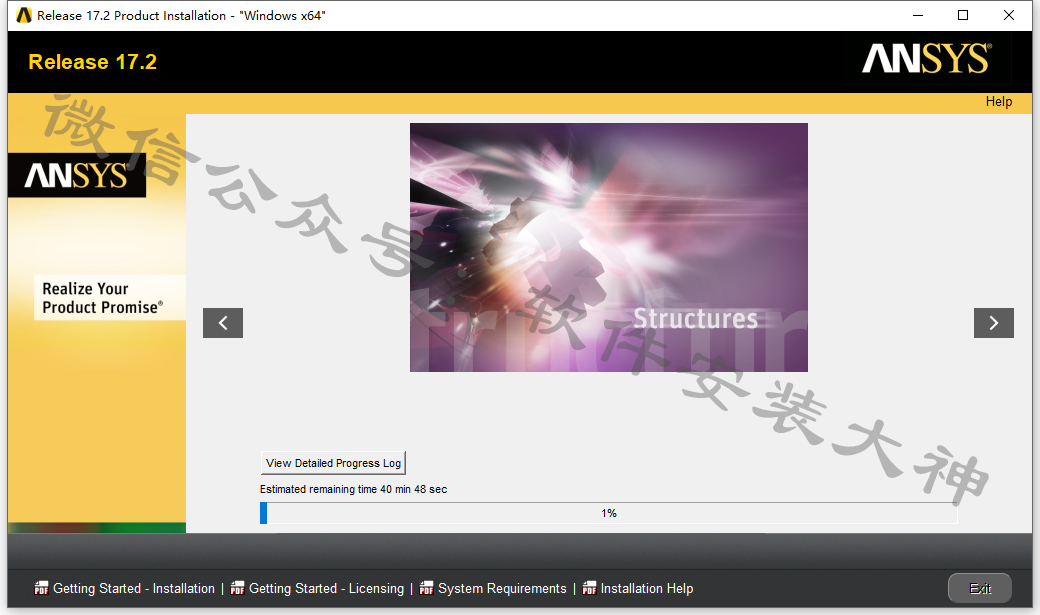
Task: Click the Estimated remaining time text
Action: click(x=354, y=490)
